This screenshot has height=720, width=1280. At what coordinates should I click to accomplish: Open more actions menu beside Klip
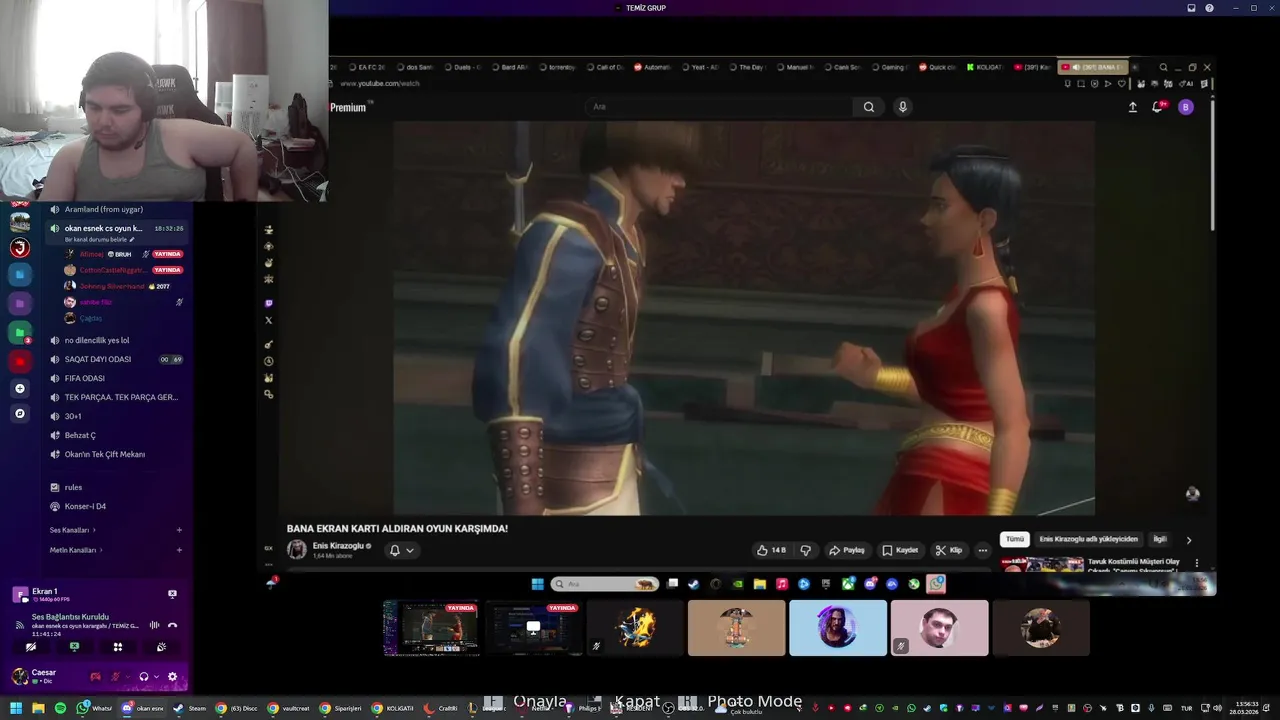(982, 550)
